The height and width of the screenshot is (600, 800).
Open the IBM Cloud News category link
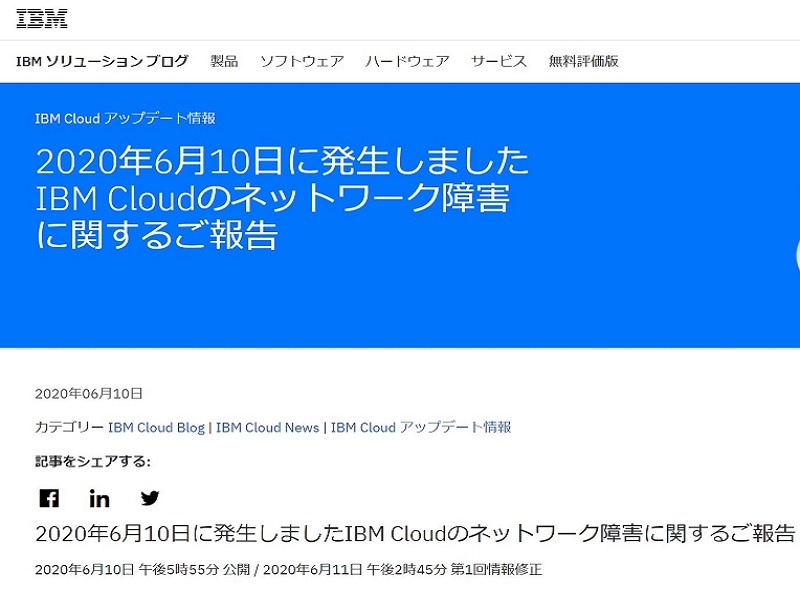click(267, 427)
